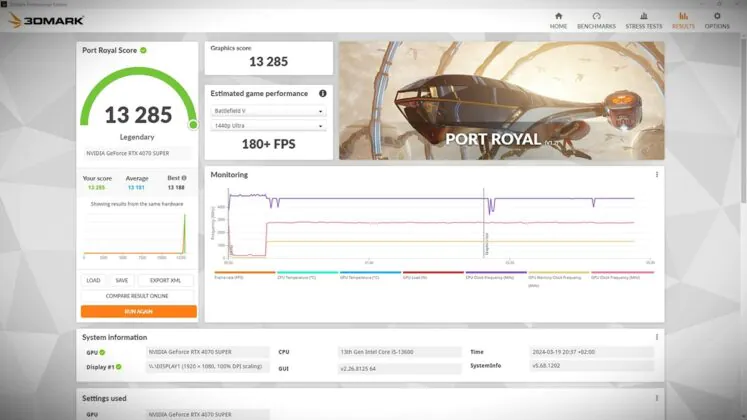
Task: Click the SystemInfo version field
Action: [592, 366]
